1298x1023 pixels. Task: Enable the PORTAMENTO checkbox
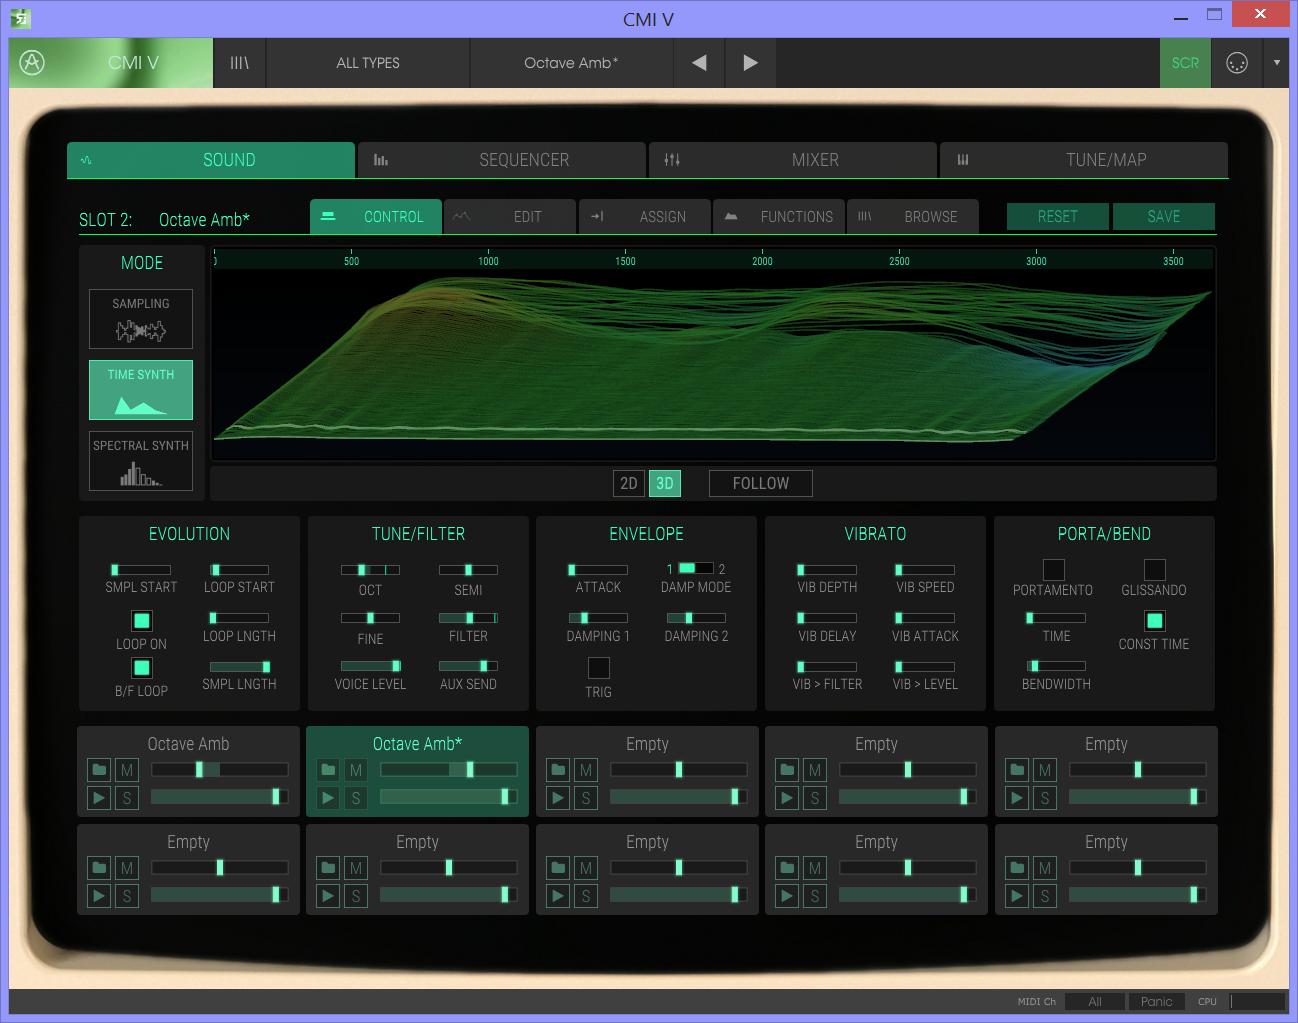[x=1053, y=569]
